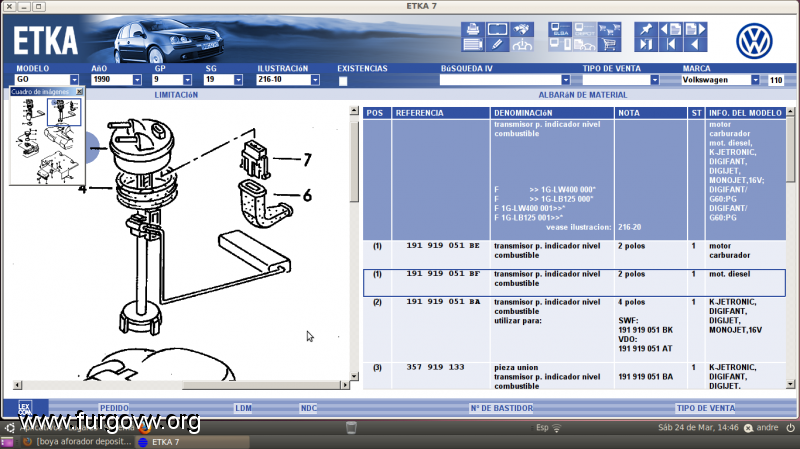800x449 pixels.
Task: Click the printer icon in toolbar
Action: [x=472, y=29]
